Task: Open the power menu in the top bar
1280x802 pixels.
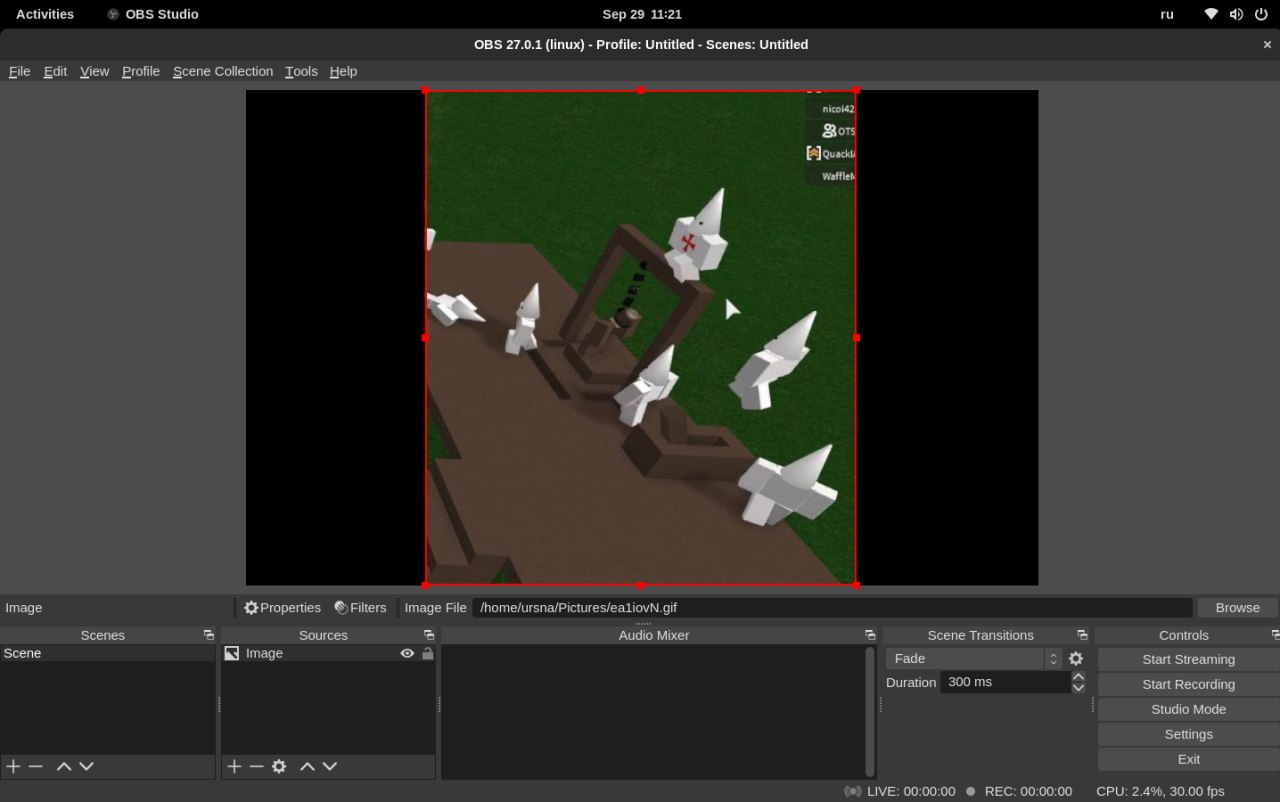Action: (x=1261, y=14)
